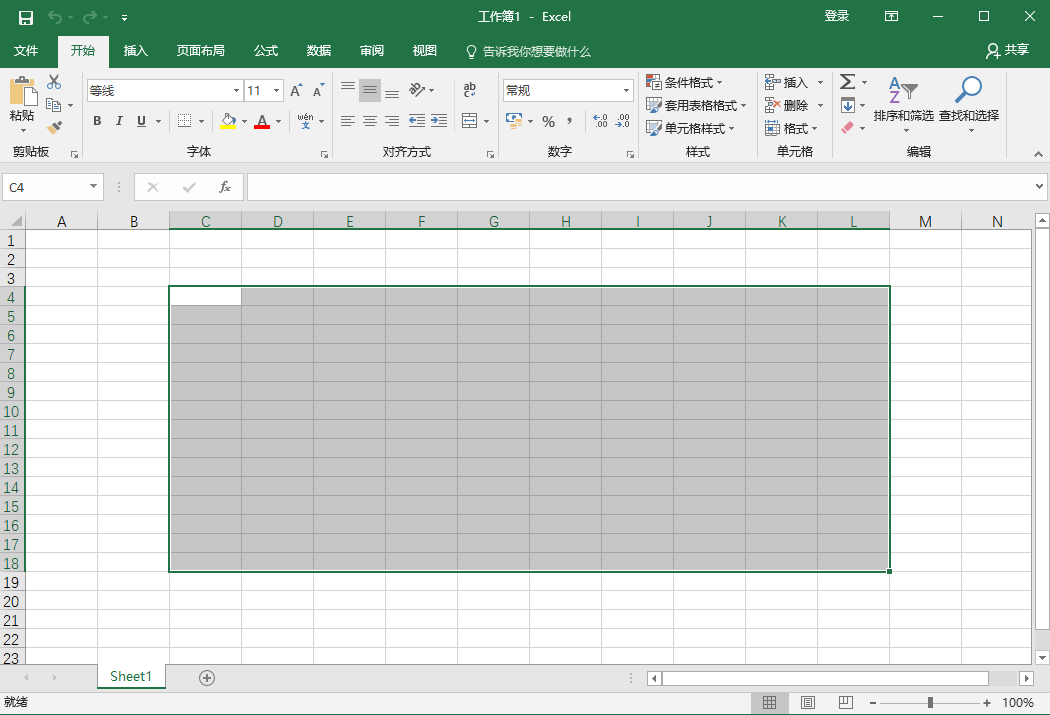Select the AutoSum (Σ) icon
1050x715 pixels.
click(847, 81)
